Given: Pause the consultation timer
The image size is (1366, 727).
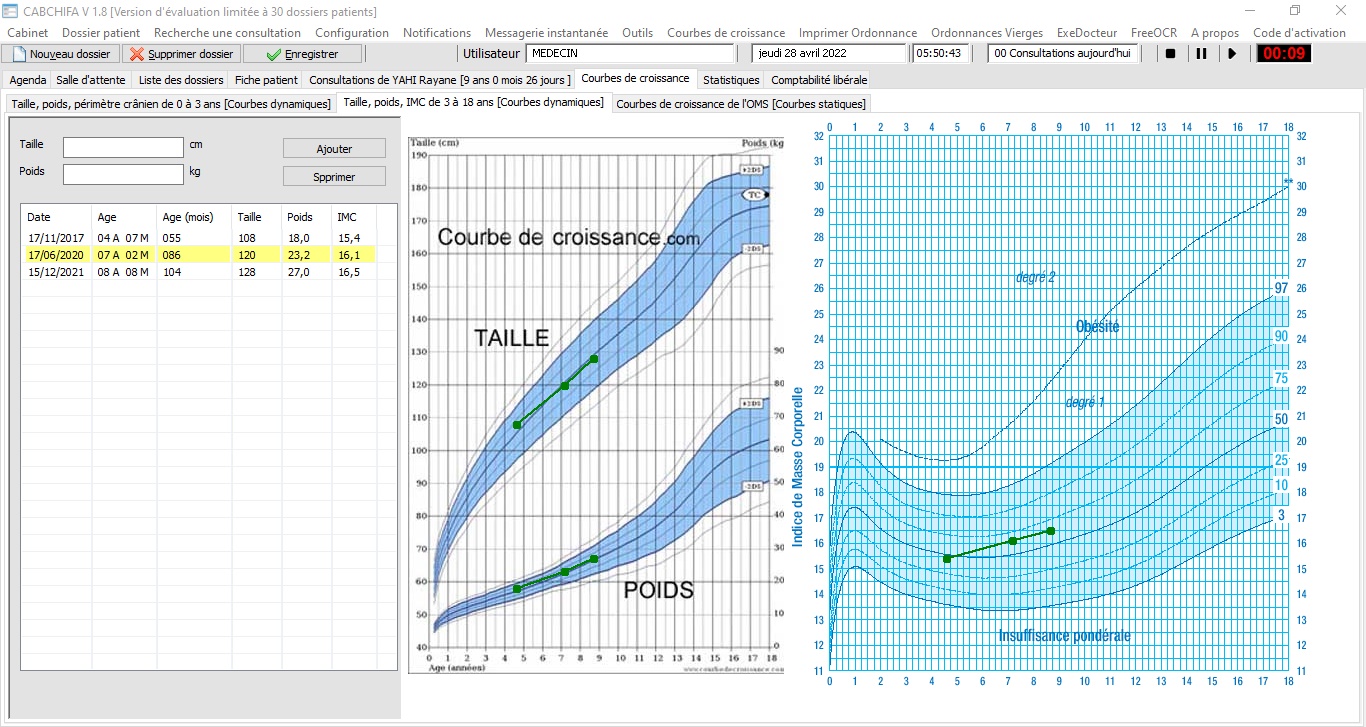Looking at the screenshot, I should point(1201,54).
